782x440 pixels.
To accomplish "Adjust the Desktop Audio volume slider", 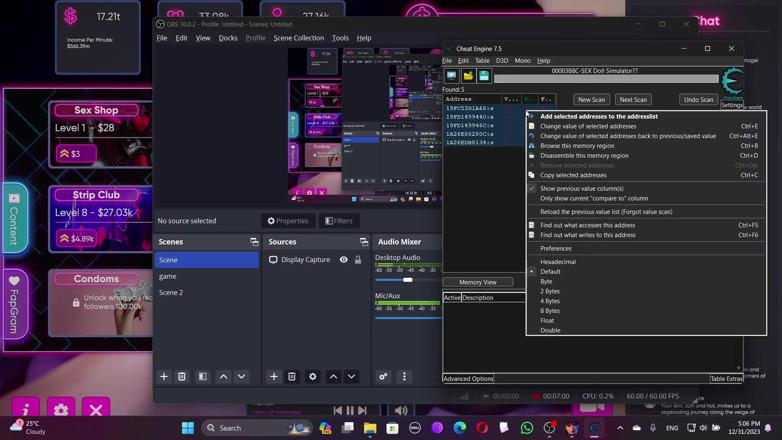I will (407, 280).
